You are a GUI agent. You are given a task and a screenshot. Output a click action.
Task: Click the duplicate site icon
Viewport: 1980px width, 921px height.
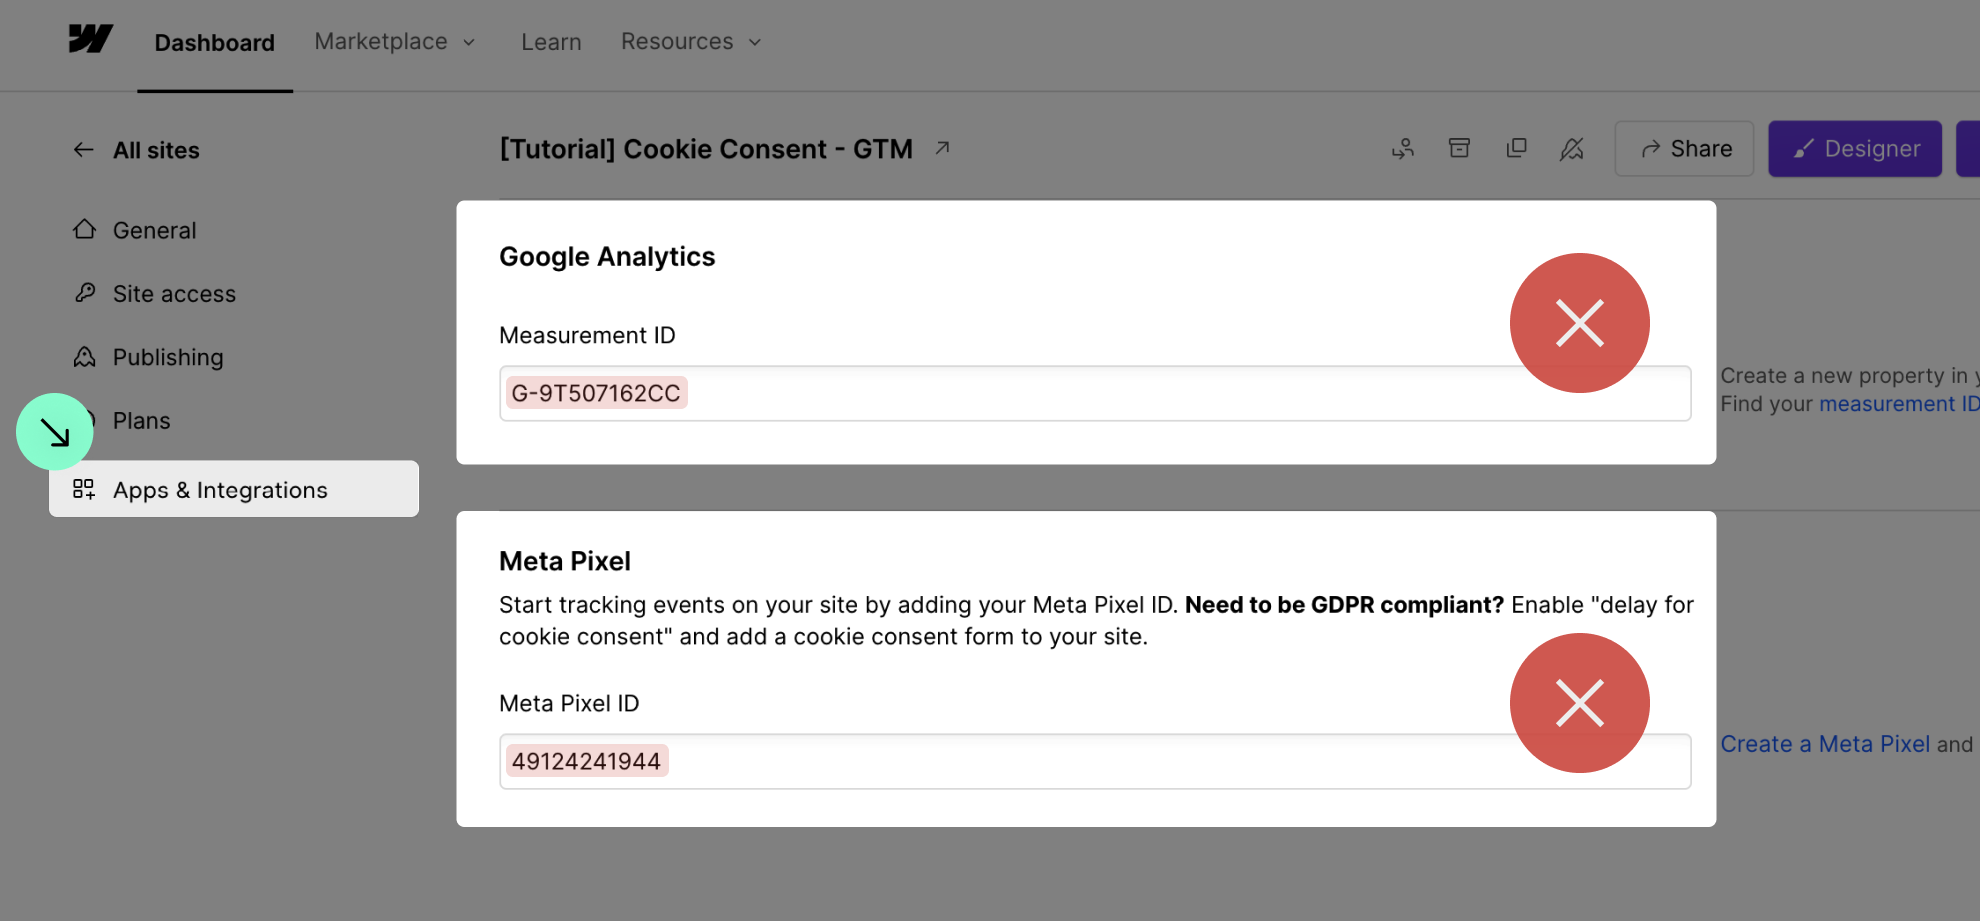(1516, 148)
